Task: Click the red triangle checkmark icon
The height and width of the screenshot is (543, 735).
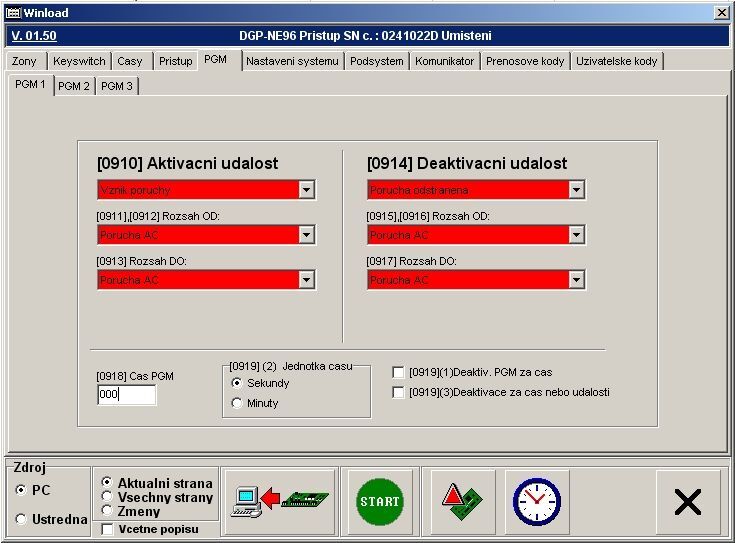Action: (463, 500)
